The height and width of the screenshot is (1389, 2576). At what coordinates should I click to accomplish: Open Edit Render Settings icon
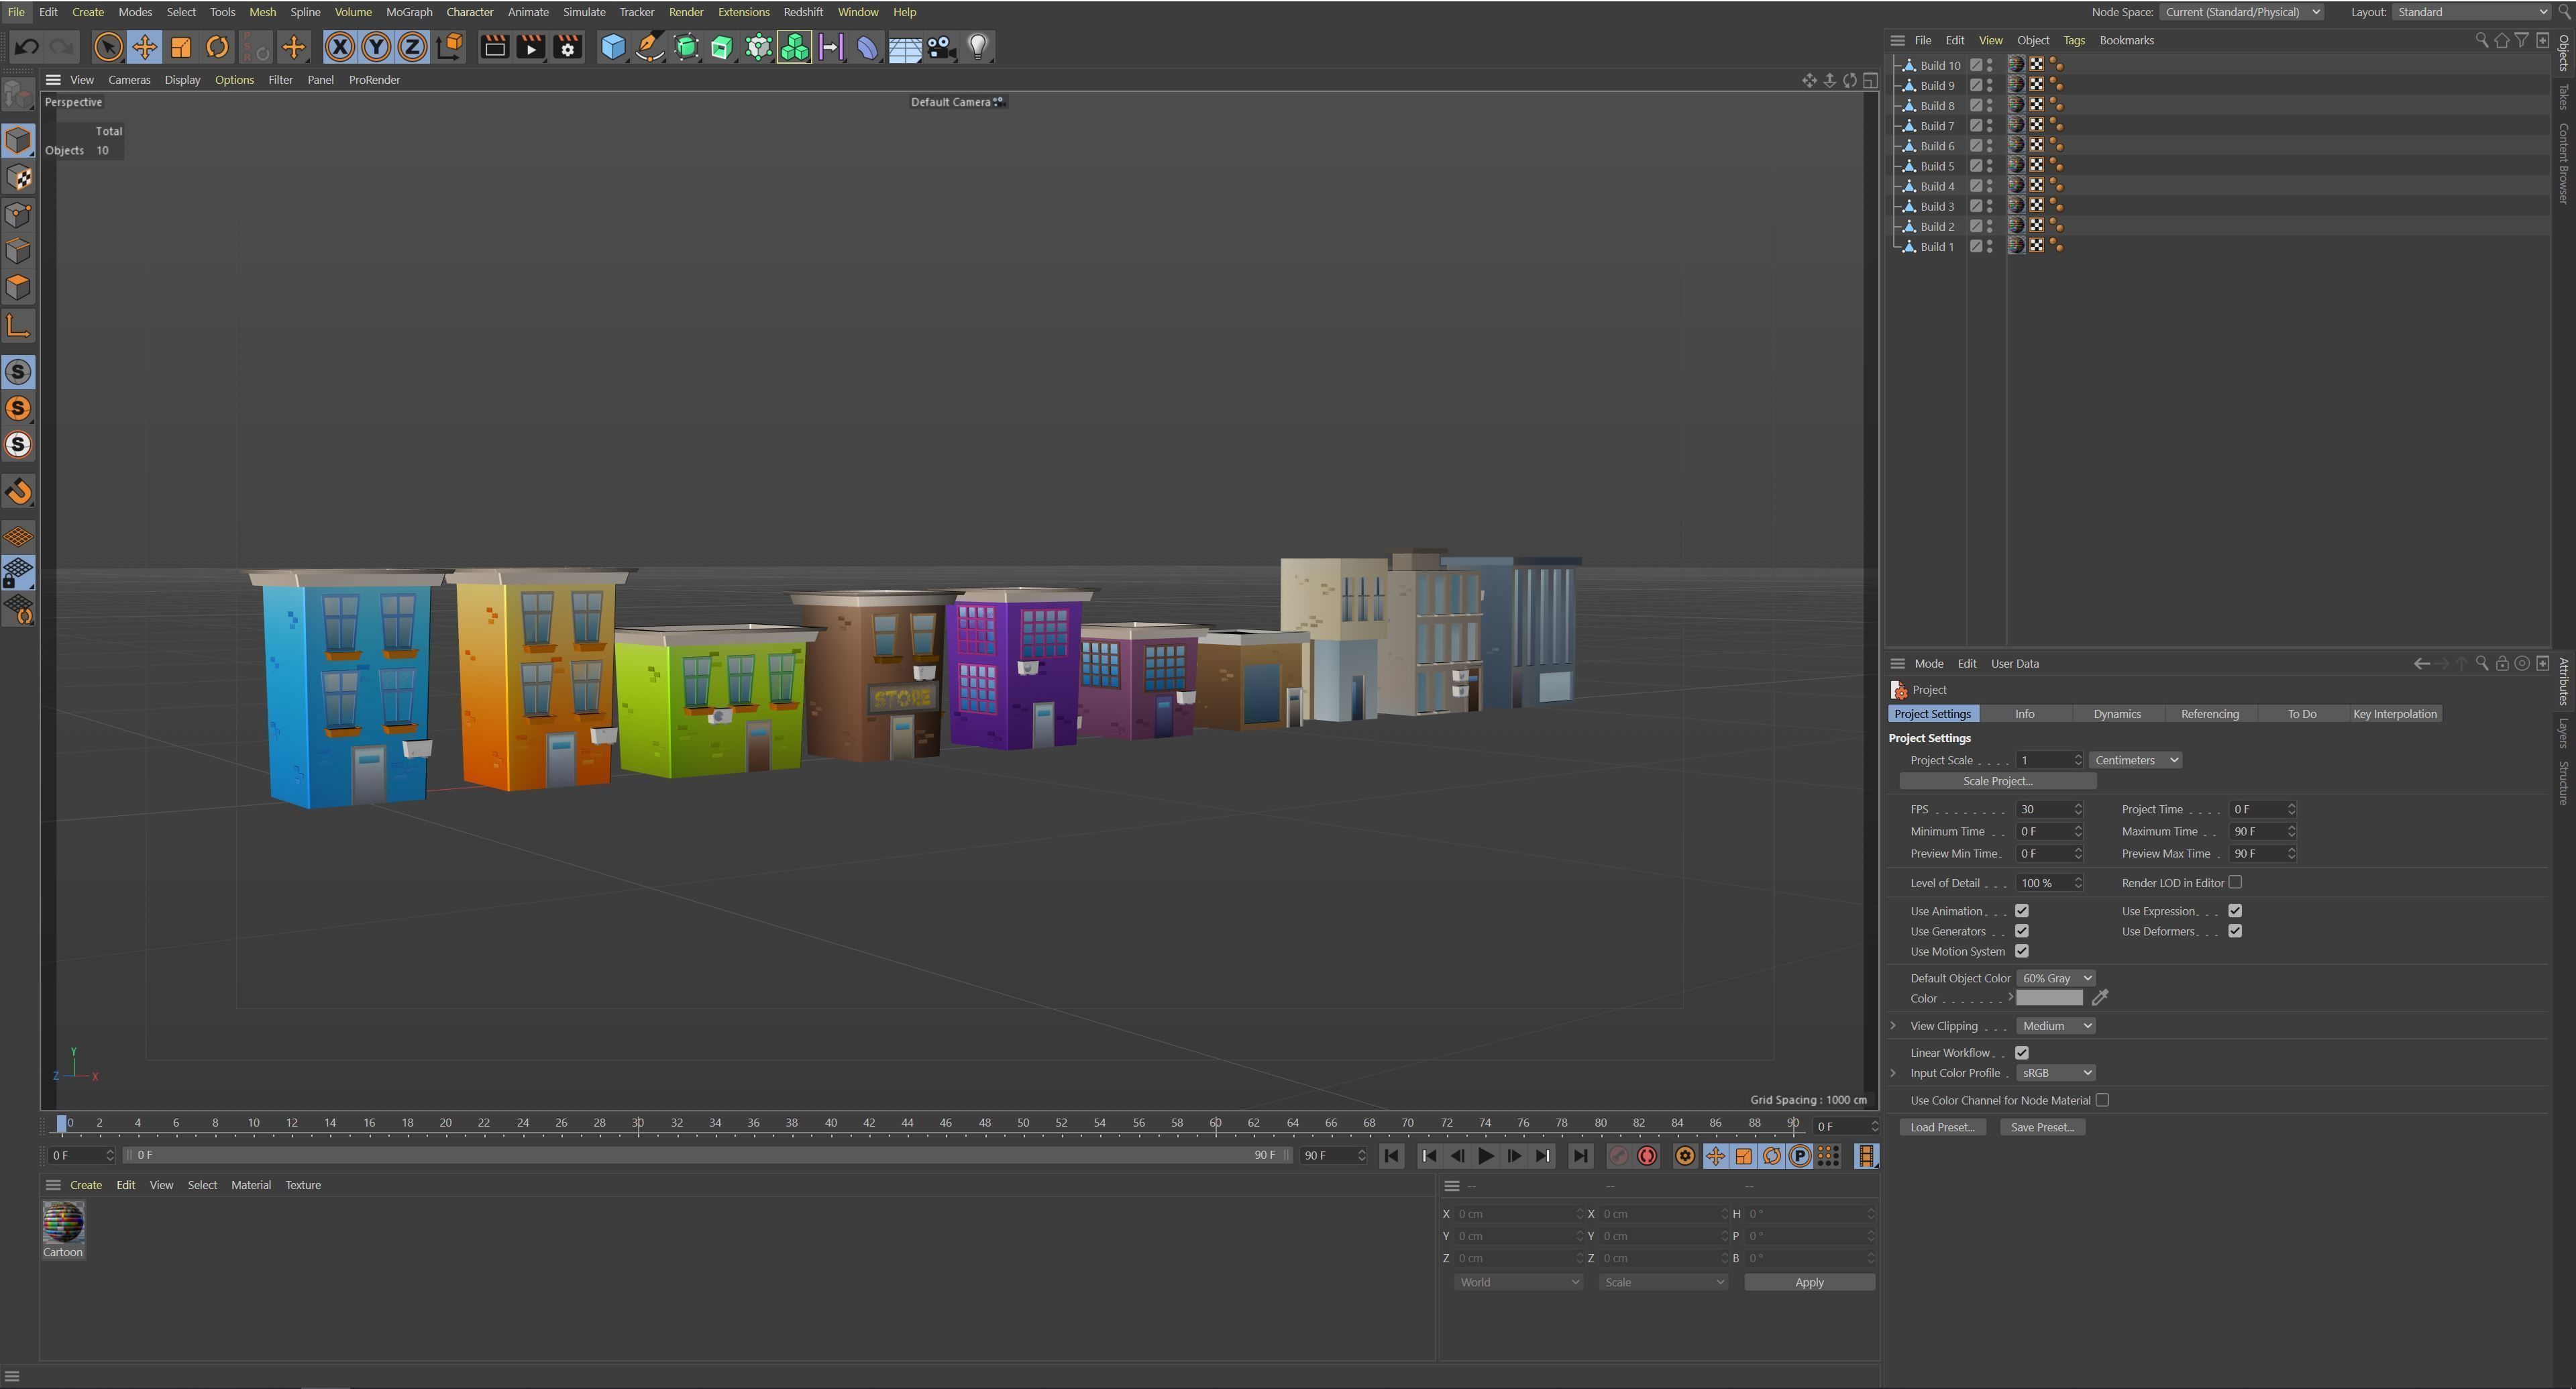pos(568,47)
